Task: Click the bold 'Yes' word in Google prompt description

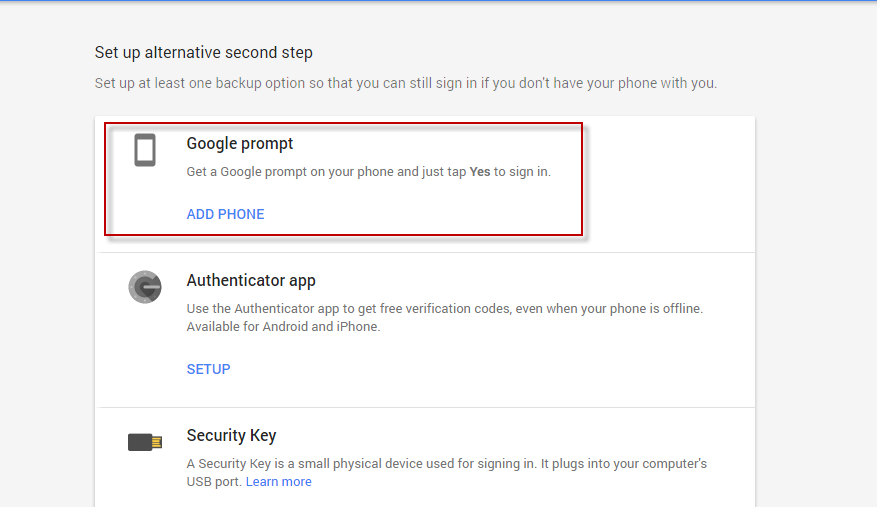Action: (480, 172)
